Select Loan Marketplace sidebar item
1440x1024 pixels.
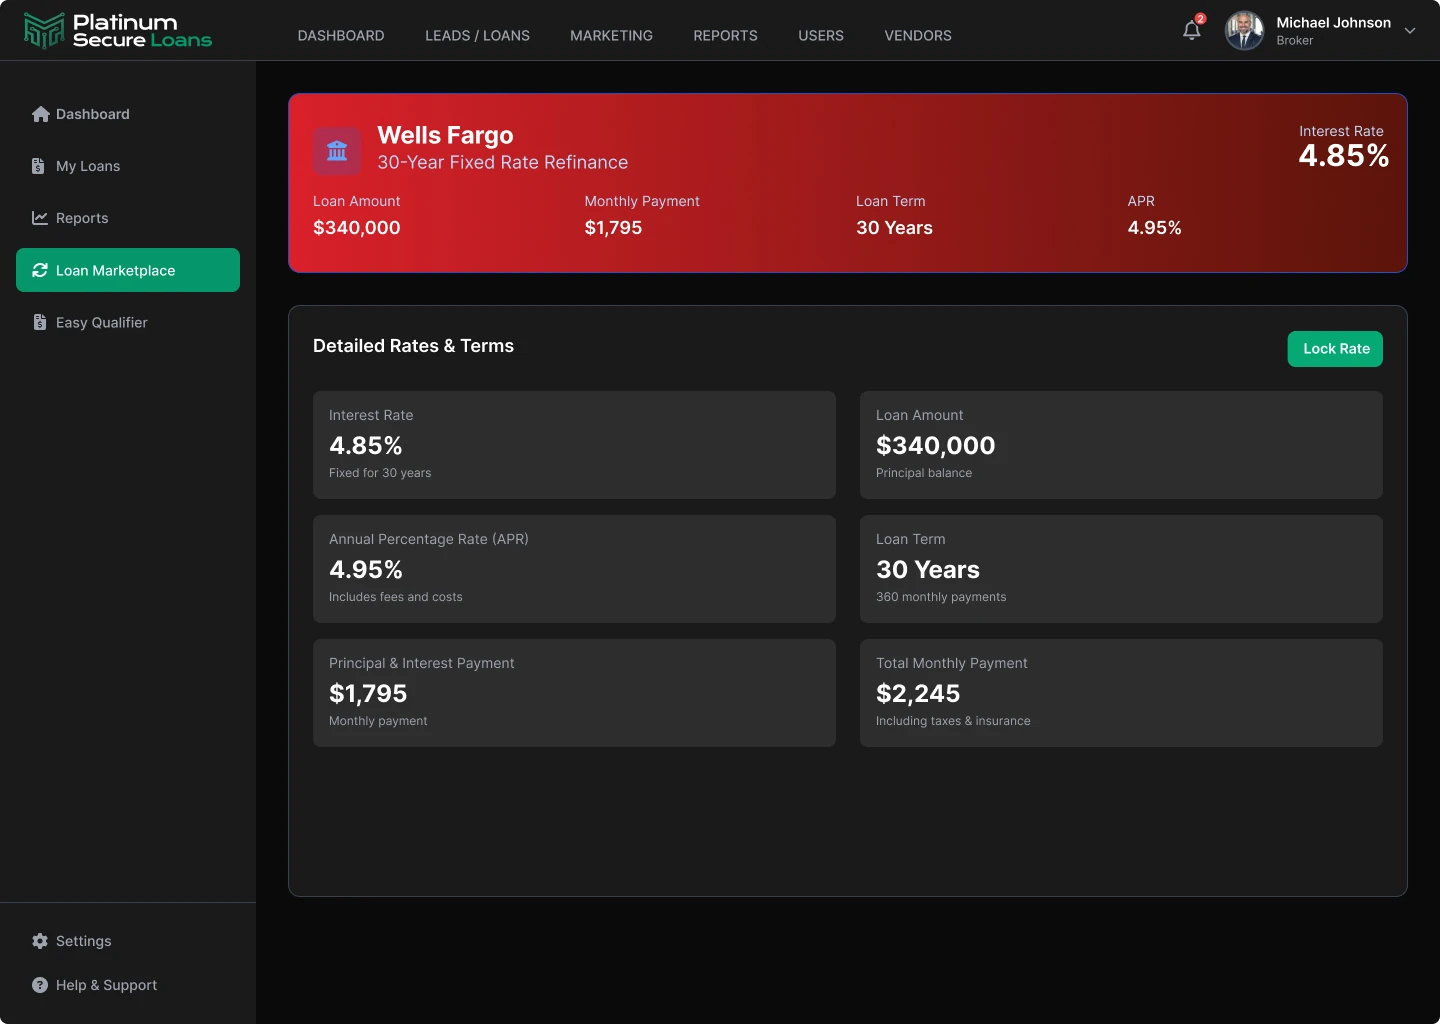point(128,270)
